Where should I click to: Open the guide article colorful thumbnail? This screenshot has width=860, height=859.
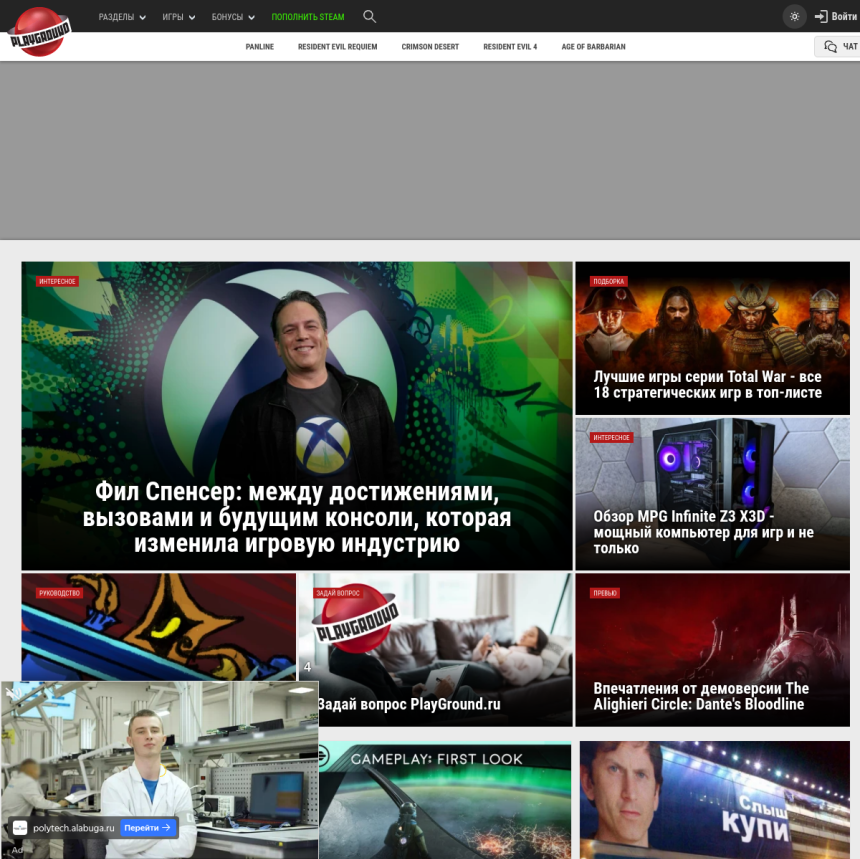[159, 627]
